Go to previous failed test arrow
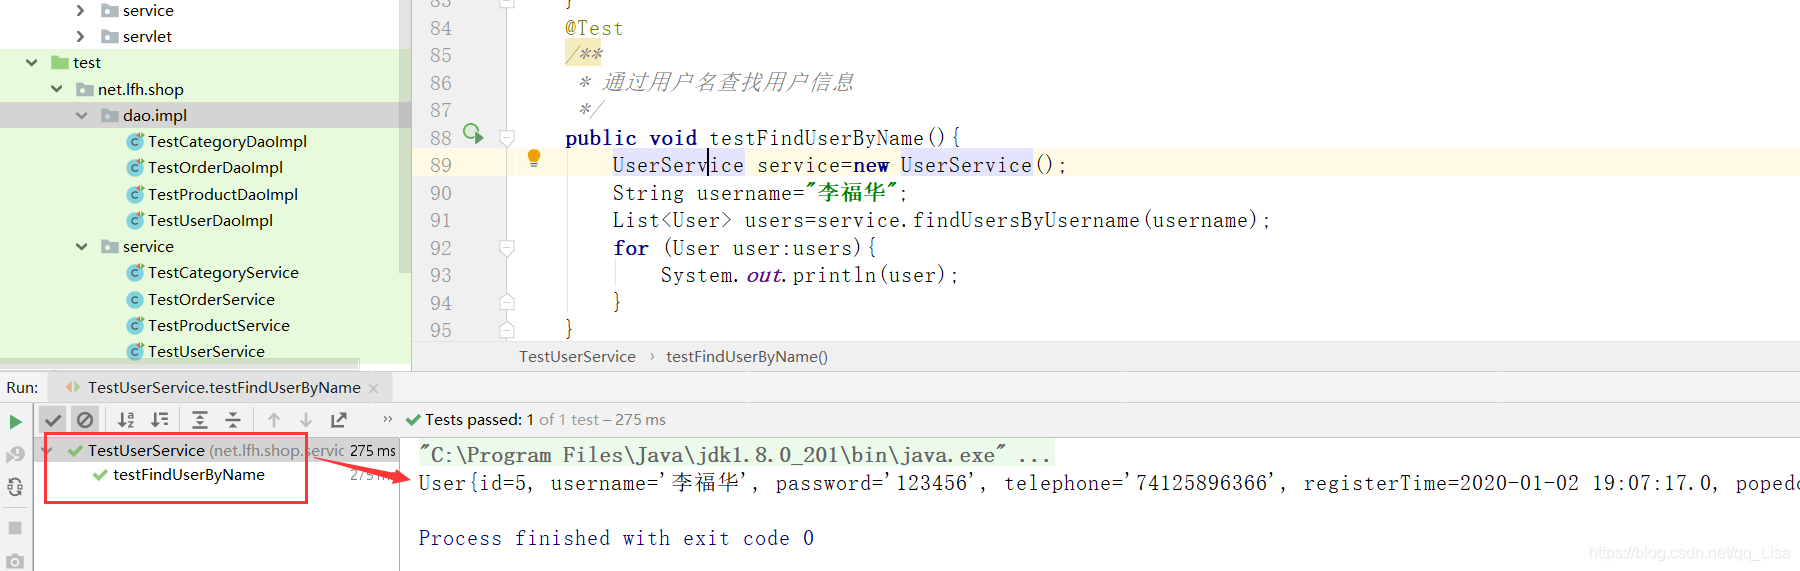 [x=274, y=420]
